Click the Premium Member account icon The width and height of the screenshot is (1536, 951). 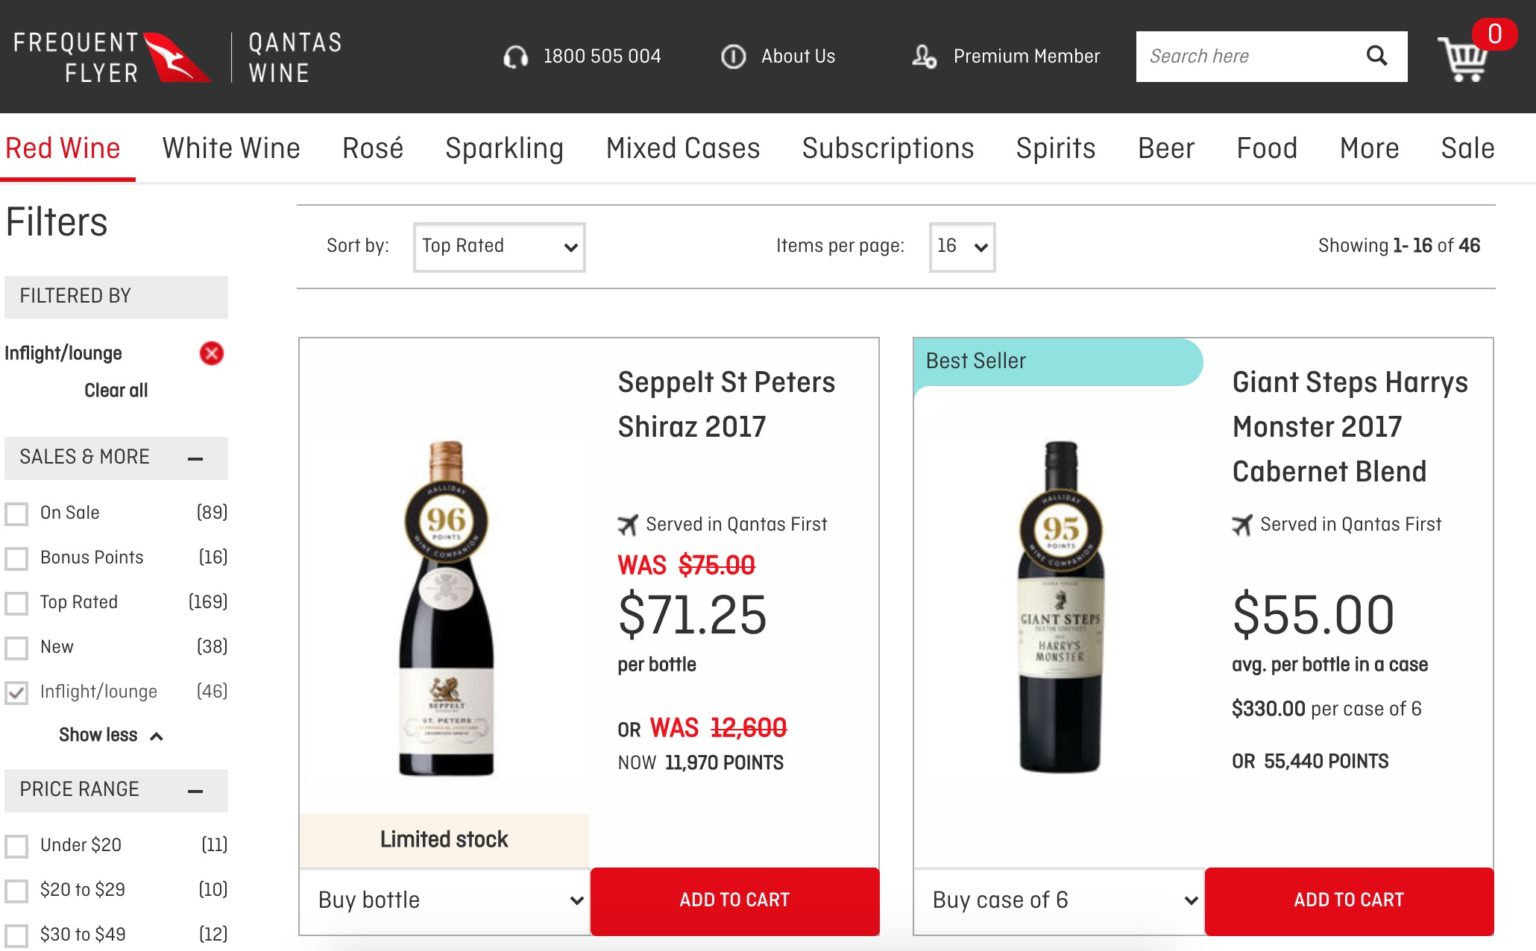click(x=924, y=58)
